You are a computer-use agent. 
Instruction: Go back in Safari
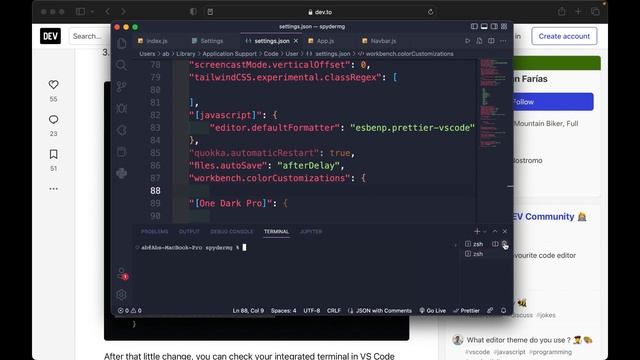pyautogui.click(x=108, y=12)
